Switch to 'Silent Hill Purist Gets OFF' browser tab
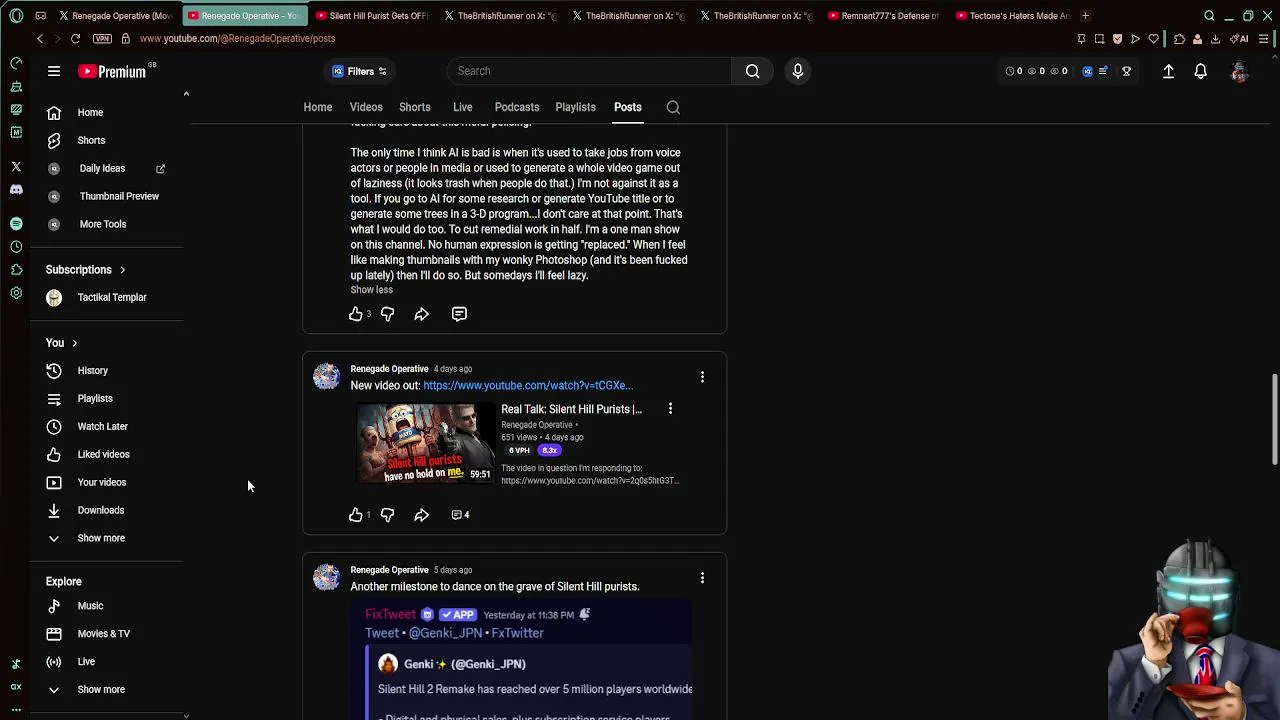1280x720 pixels. tap(371, 16)
